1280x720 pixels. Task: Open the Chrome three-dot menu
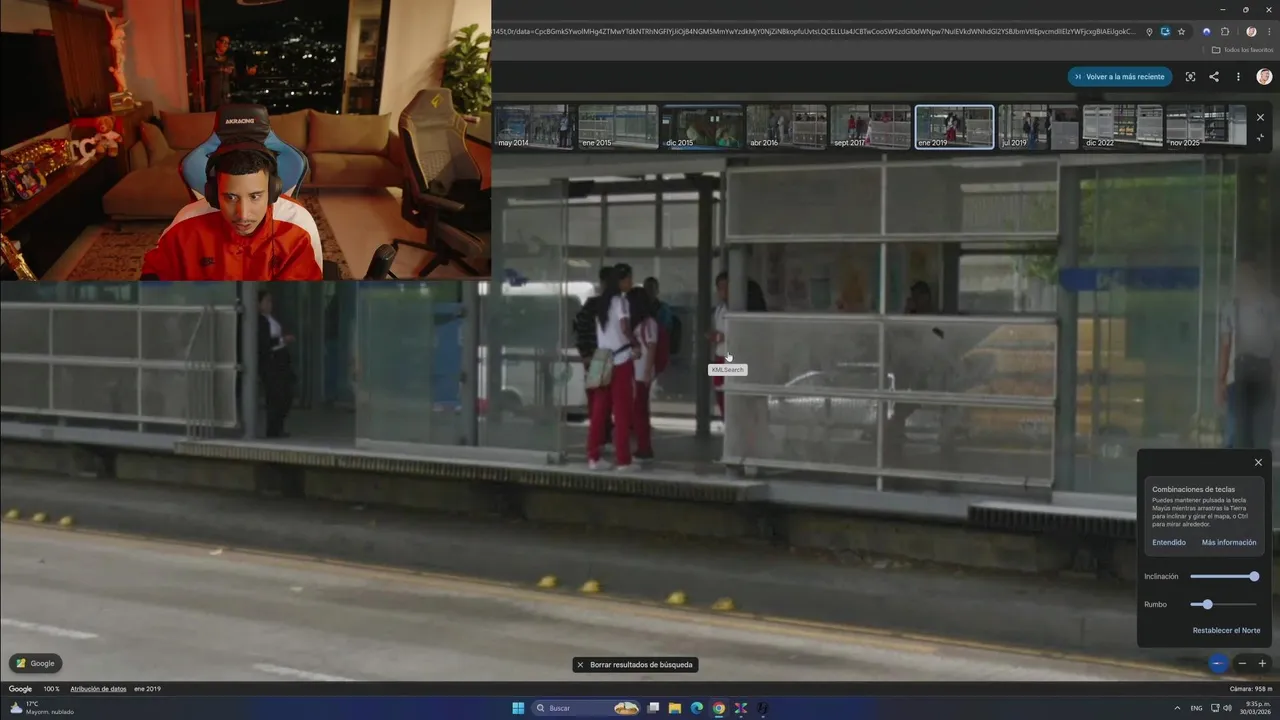pyautogui.click(x=1269, y=32)
